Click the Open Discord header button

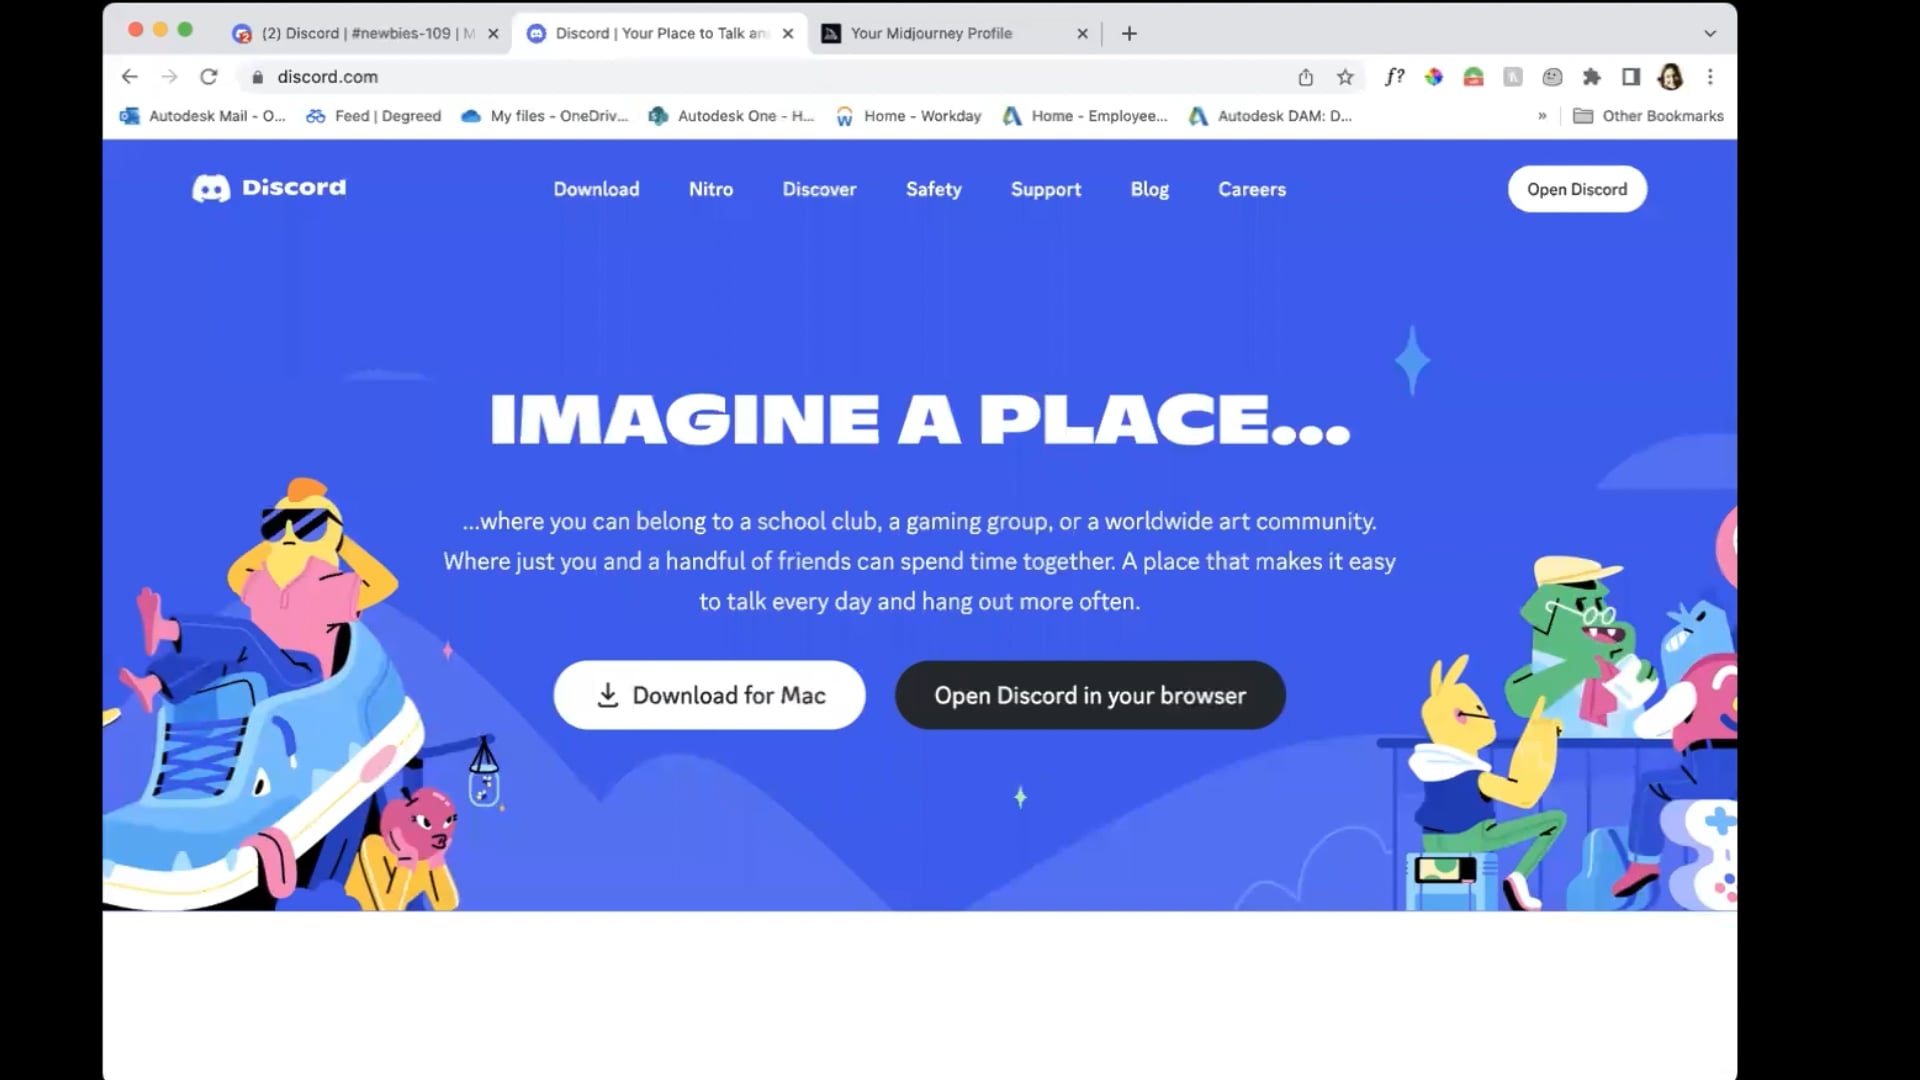[1577, 189]
